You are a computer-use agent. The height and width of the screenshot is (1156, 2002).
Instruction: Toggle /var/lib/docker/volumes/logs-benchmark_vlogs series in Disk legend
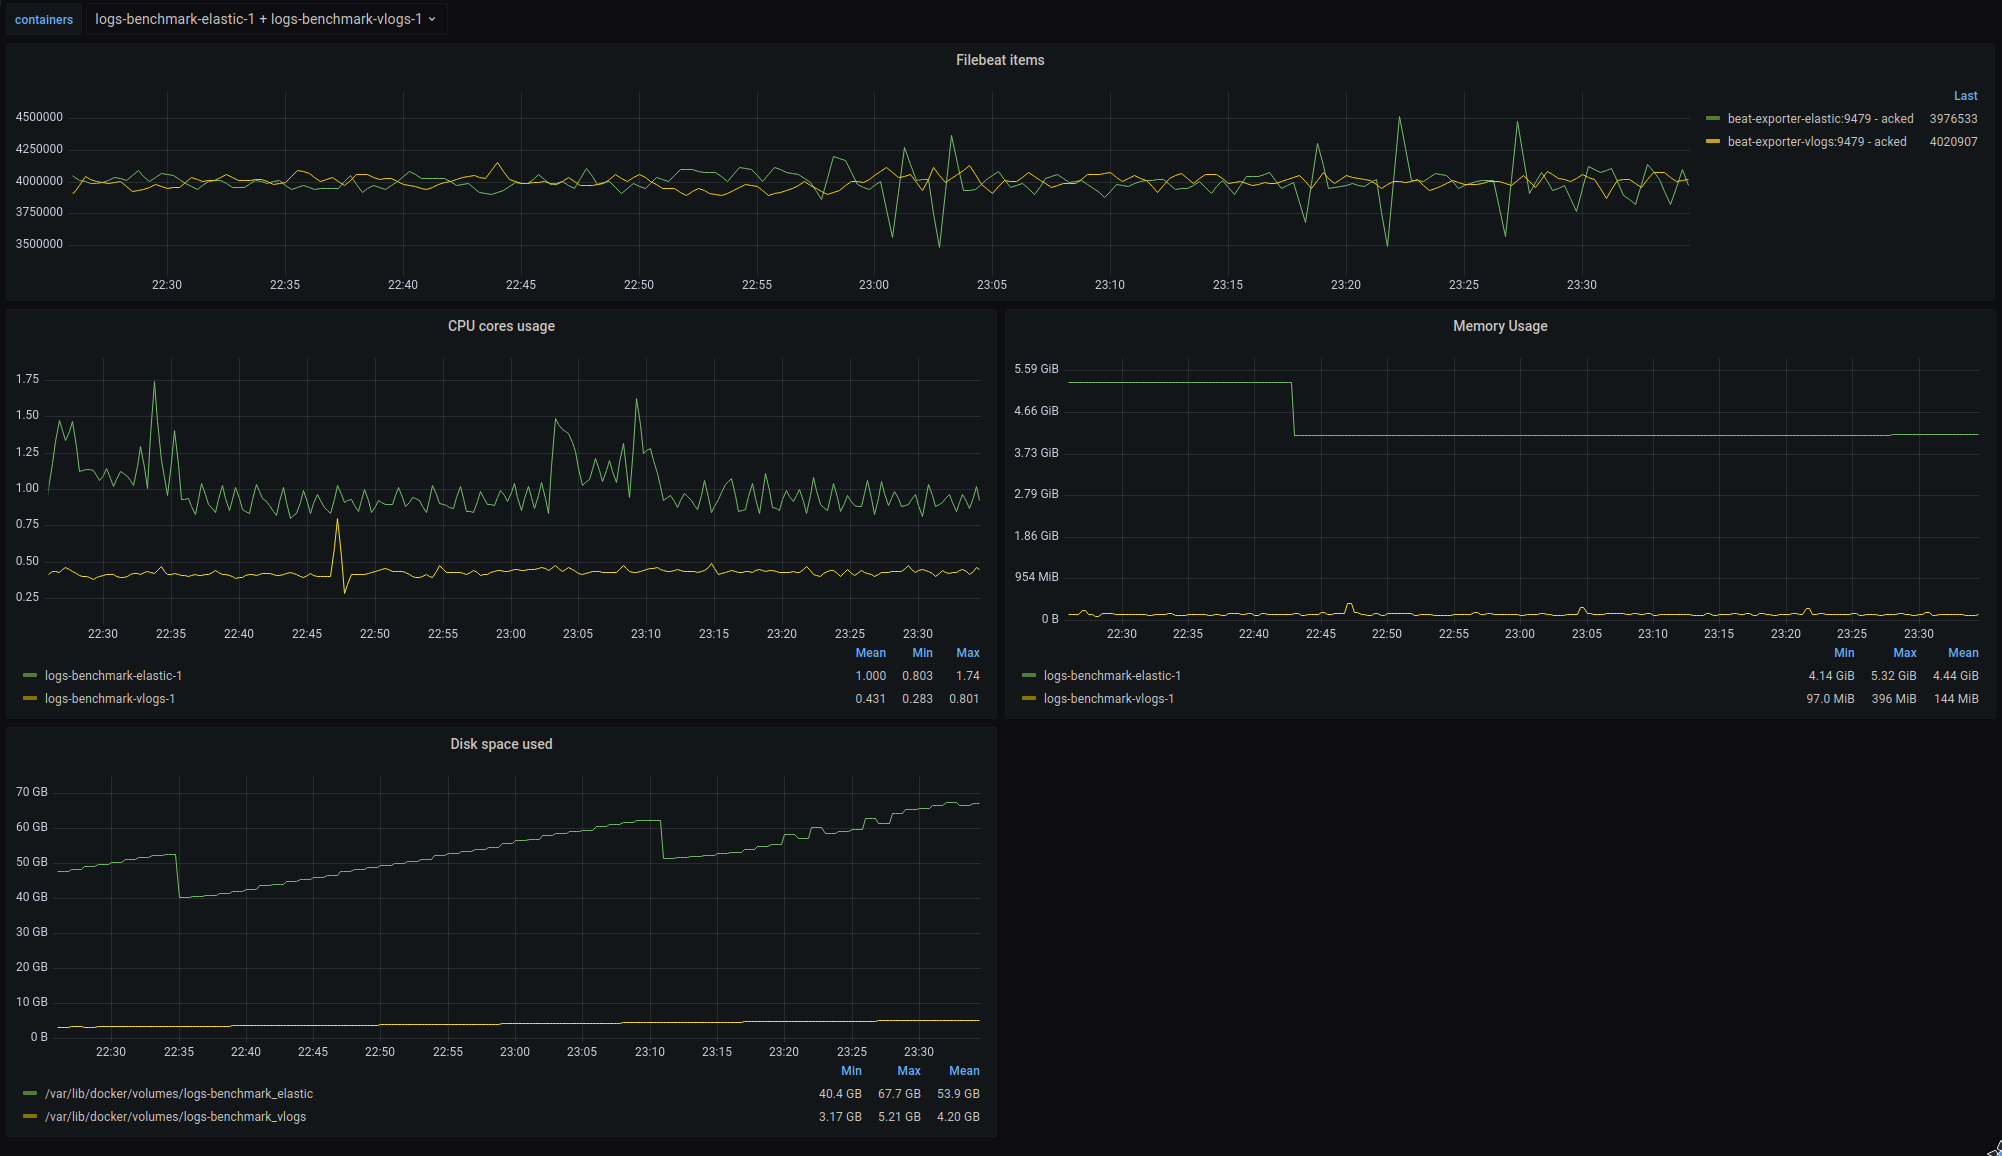176,1117
